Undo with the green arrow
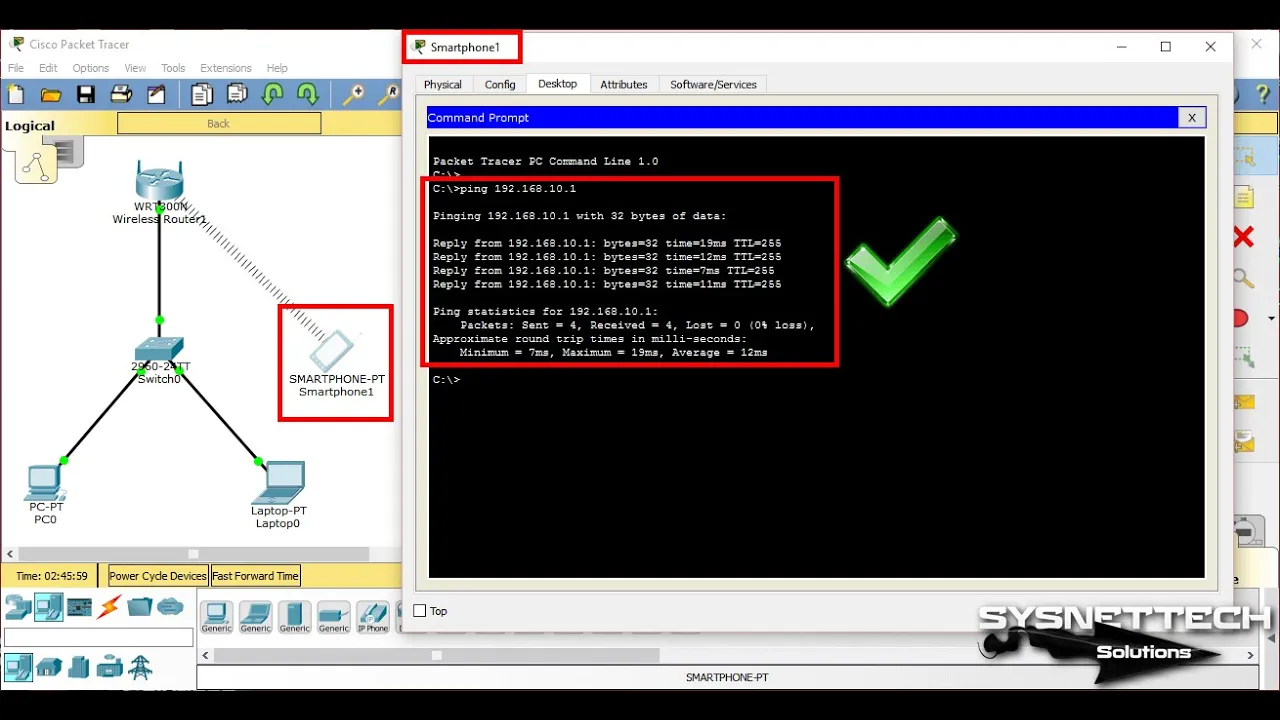Image resolution: width=1280 pixels, height=720 pixels. point(272,95)
